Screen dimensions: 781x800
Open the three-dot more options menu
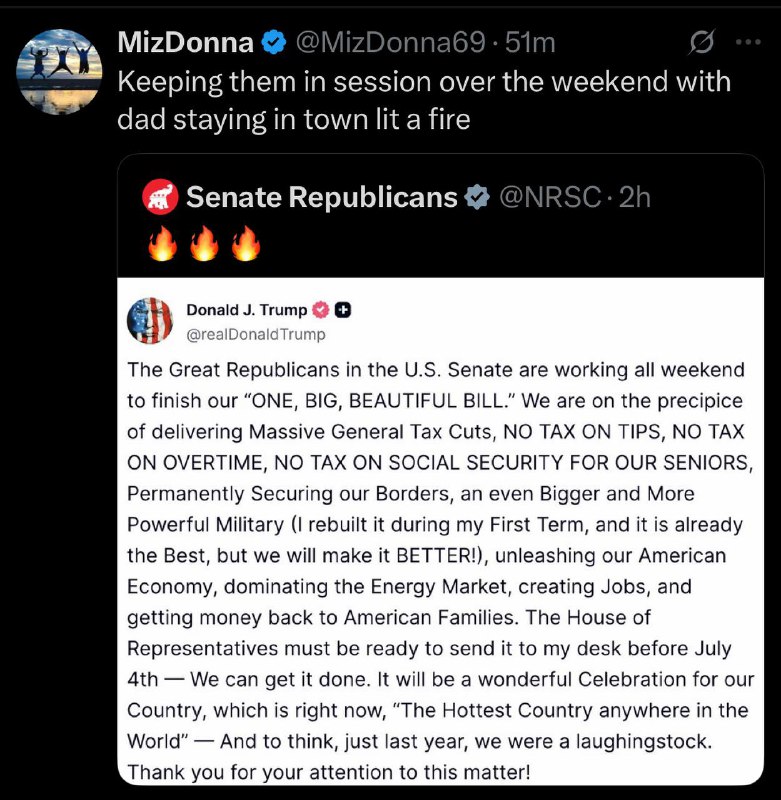click(x=748, y=42)
